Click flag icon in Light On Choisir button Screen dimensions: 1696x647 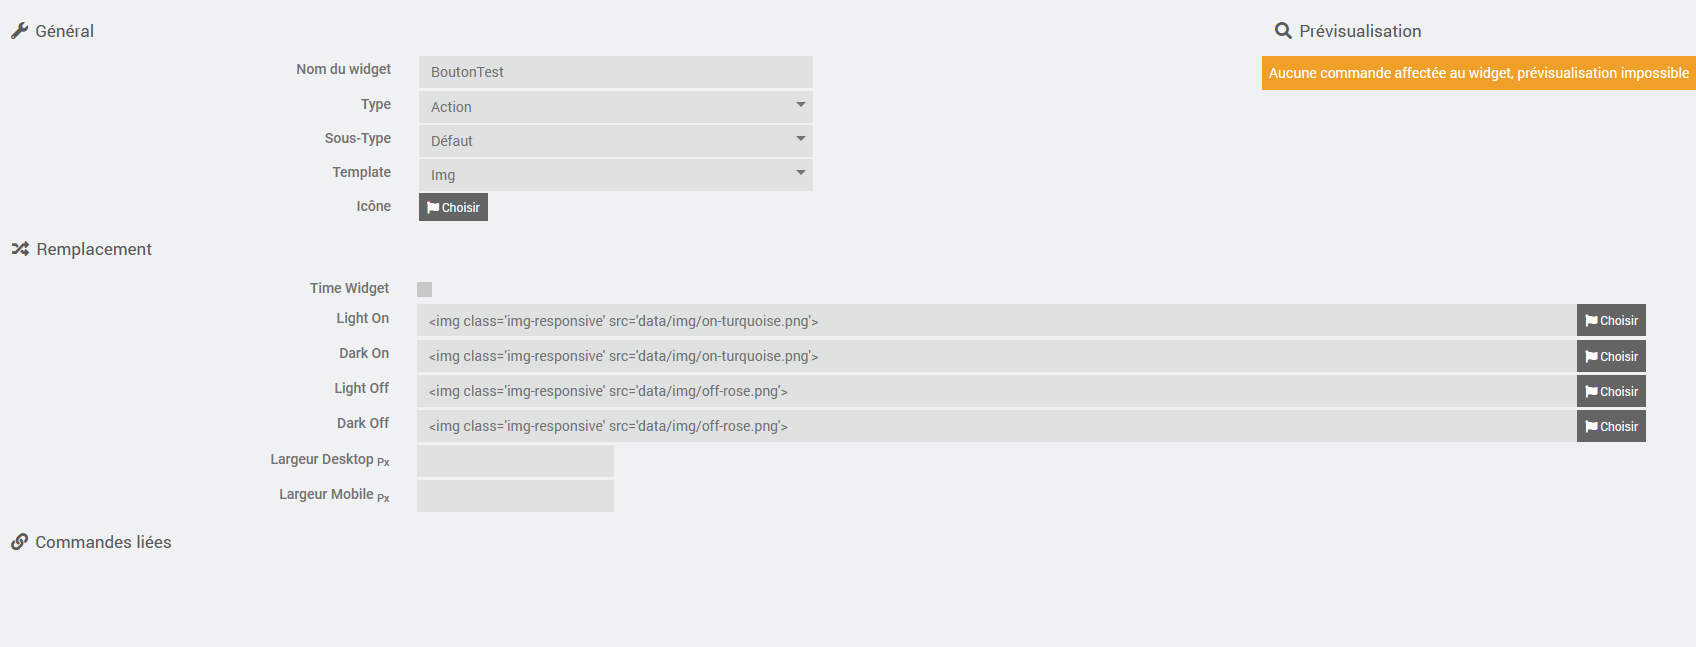point(1591,321)
